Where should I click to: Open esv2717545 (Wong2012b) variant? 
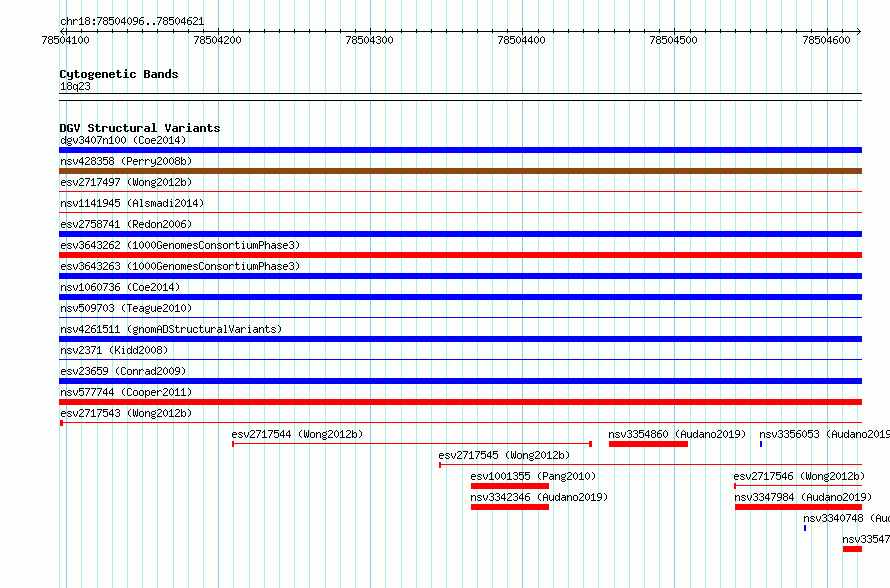pos(504,455)
